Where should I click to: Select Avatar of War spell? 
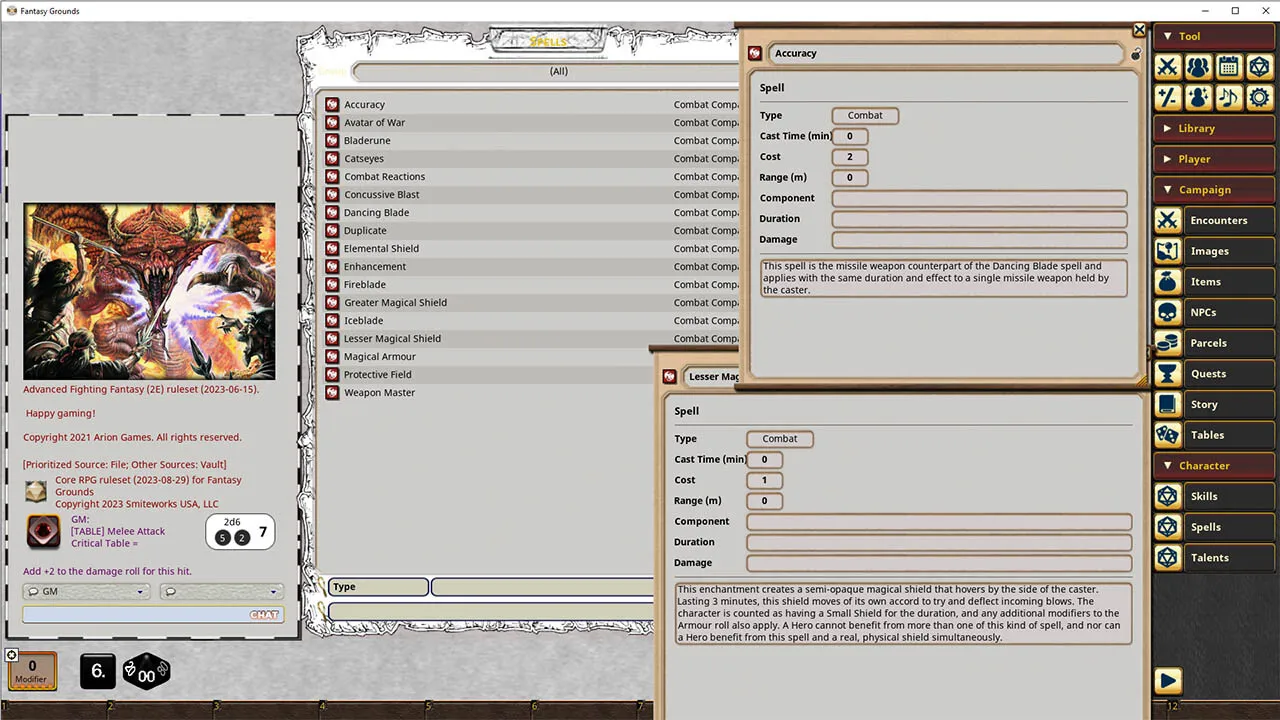pos(375,123)
